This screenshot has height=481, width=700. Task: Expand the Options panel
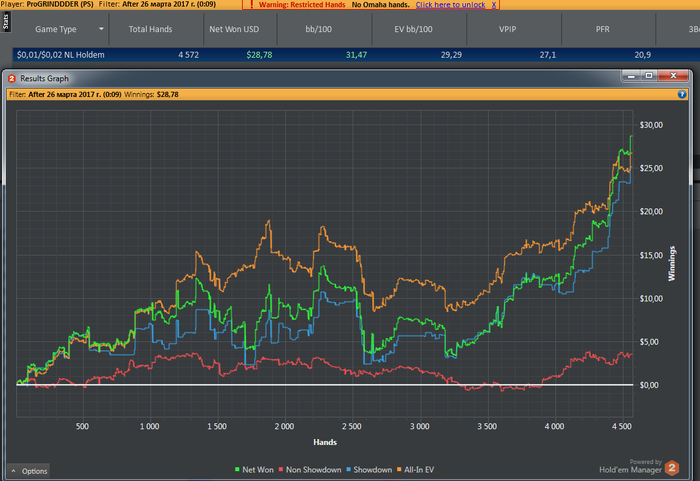click(29, 470)
